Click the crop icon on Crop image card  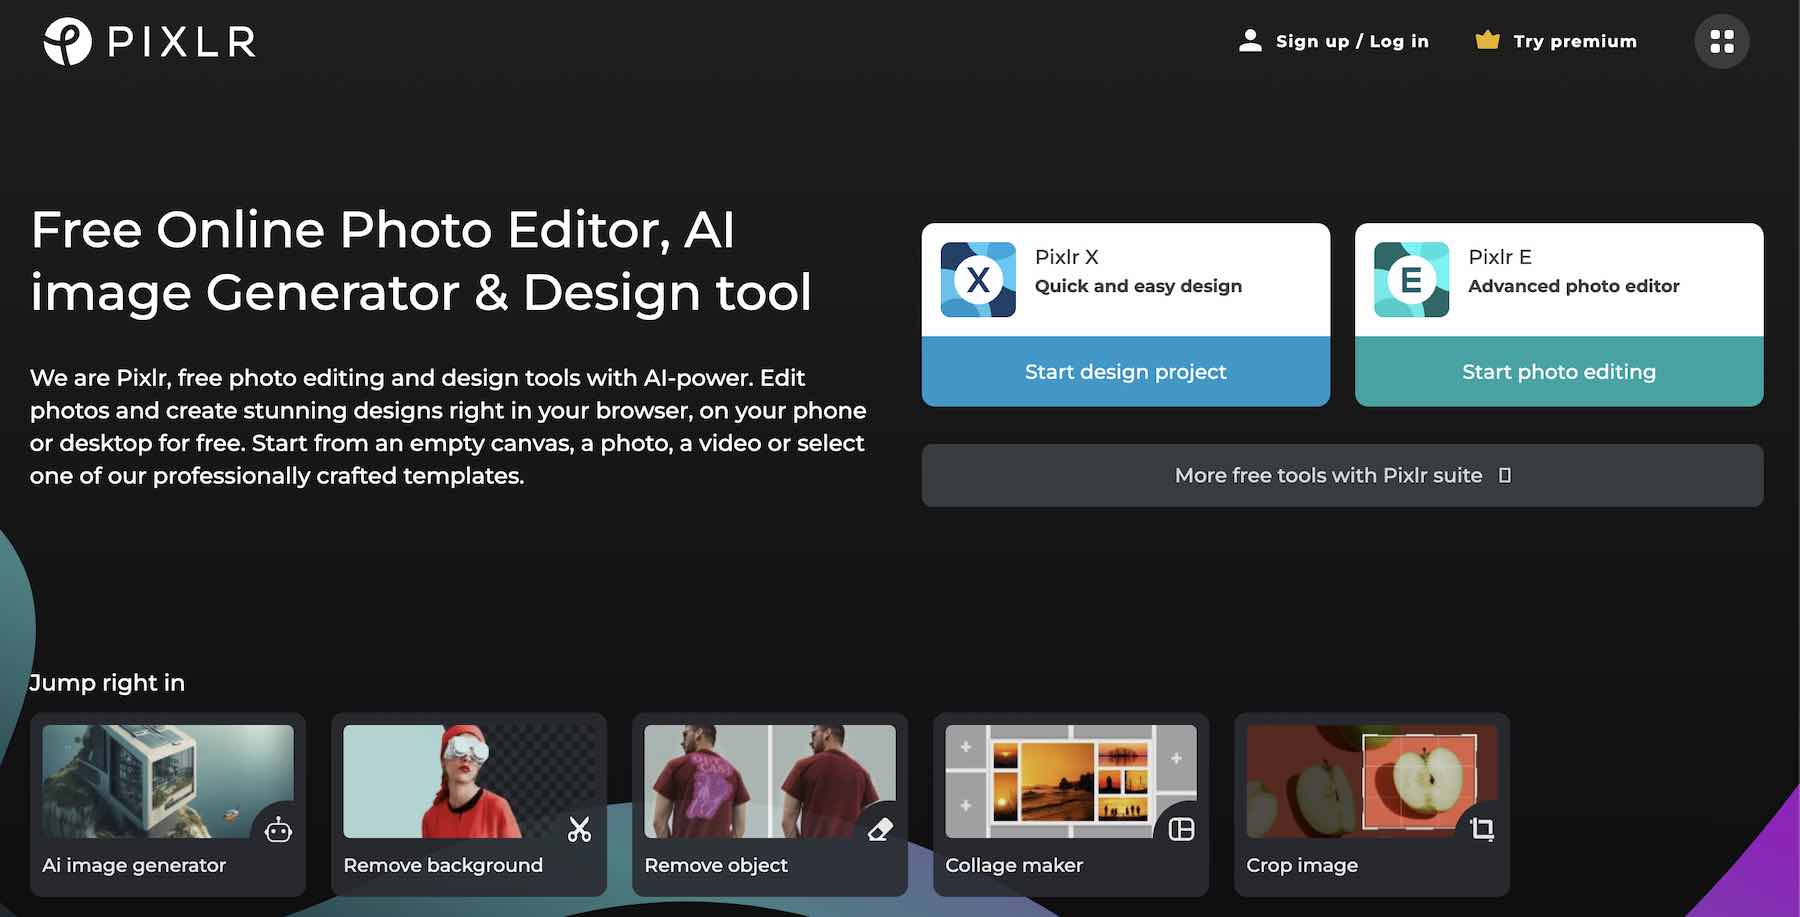(1483, 828)
